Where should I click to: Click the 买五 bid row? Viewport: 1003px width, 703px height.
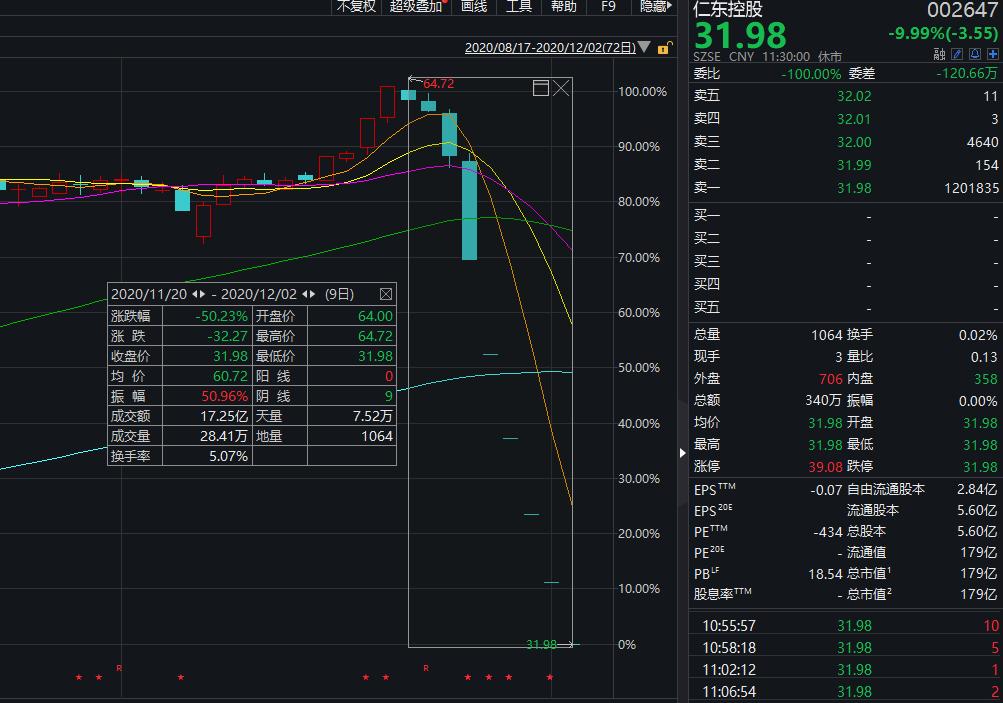(x=846, y=308)
